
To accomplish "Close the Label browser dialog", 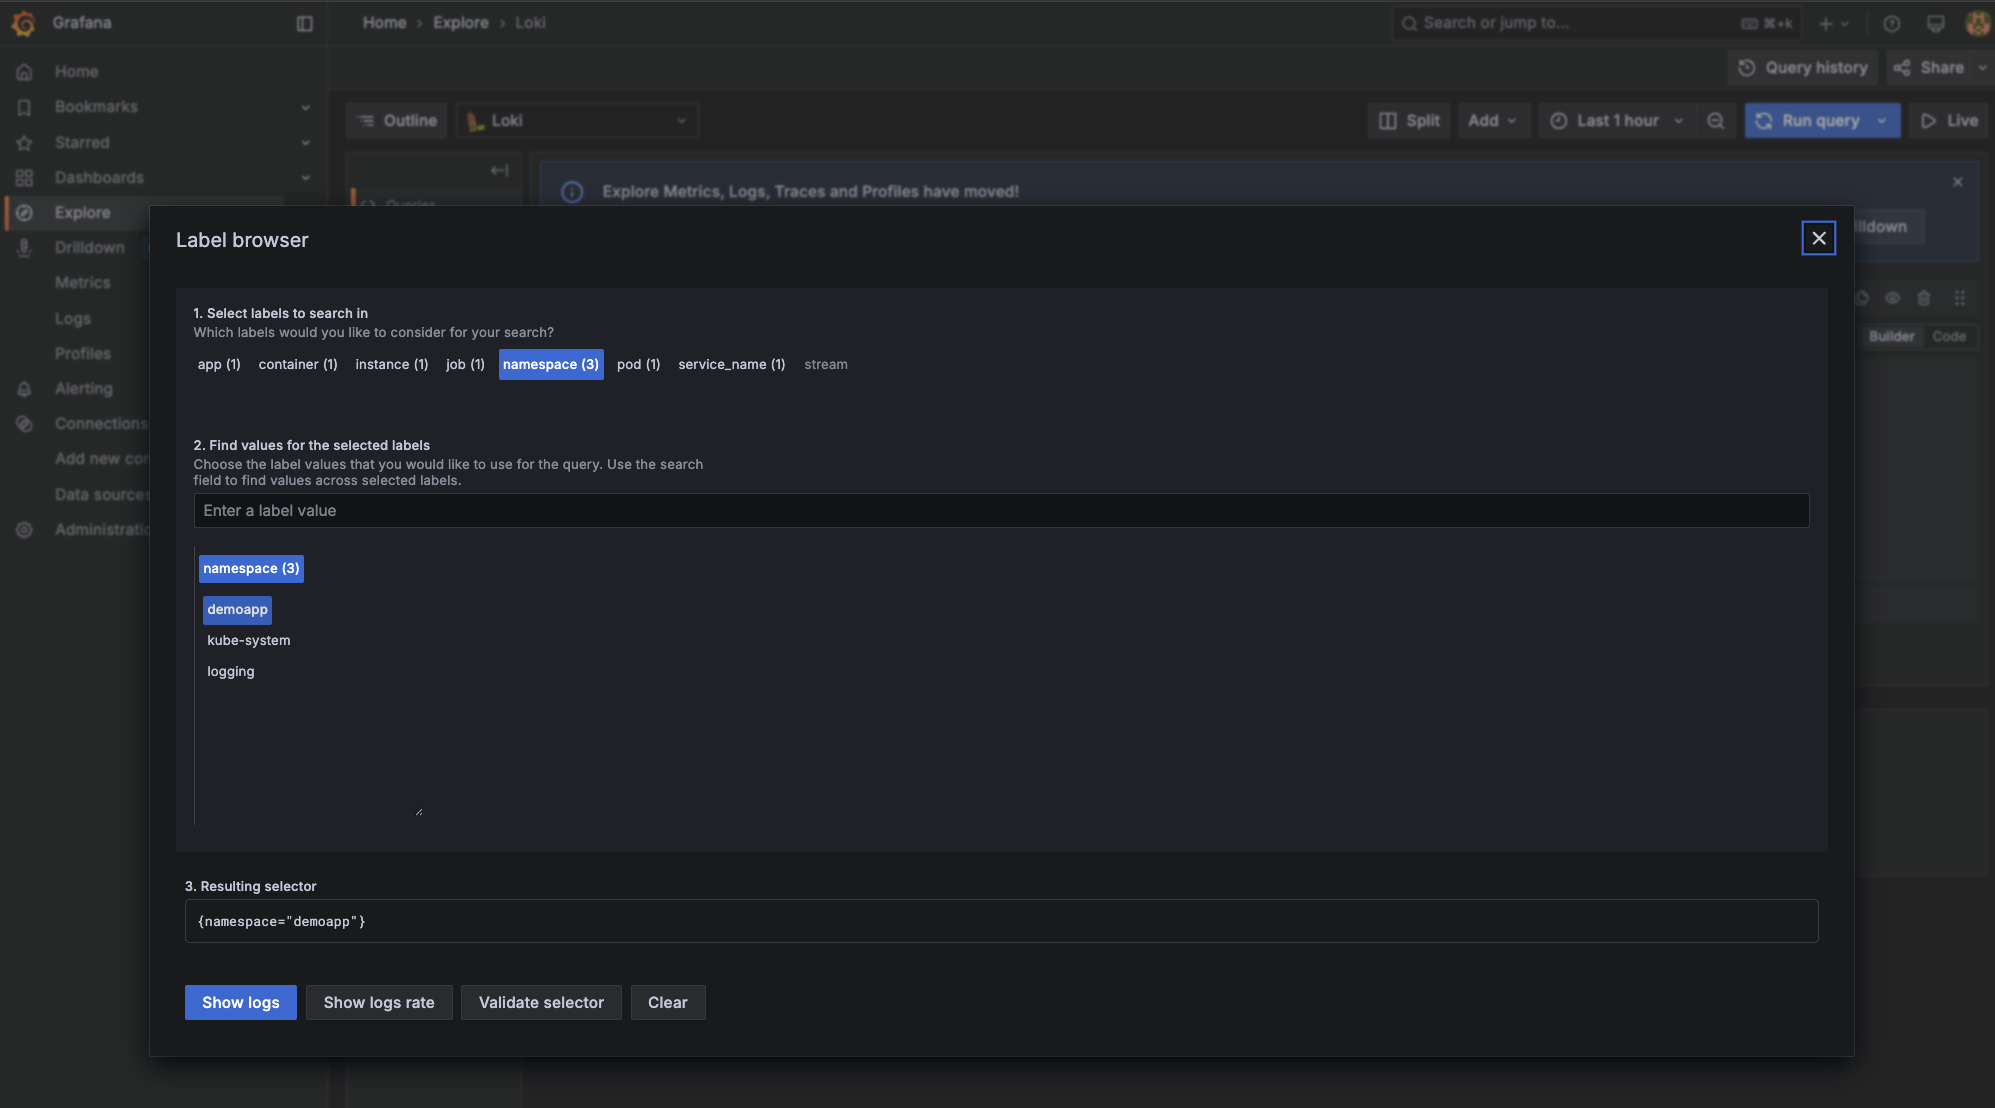I will [x=1818, y=238].
